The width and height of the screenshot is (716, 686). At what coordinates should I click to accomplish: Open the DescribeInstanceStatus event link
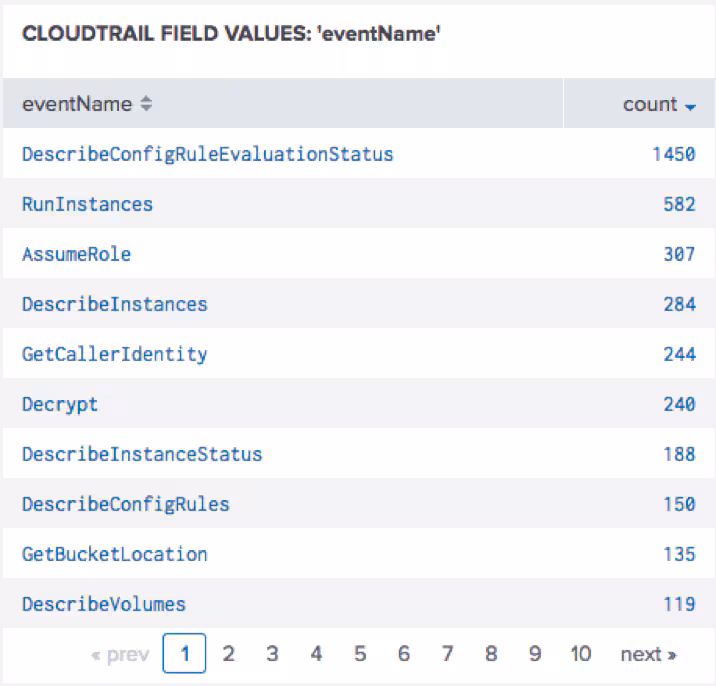[141, 454]
